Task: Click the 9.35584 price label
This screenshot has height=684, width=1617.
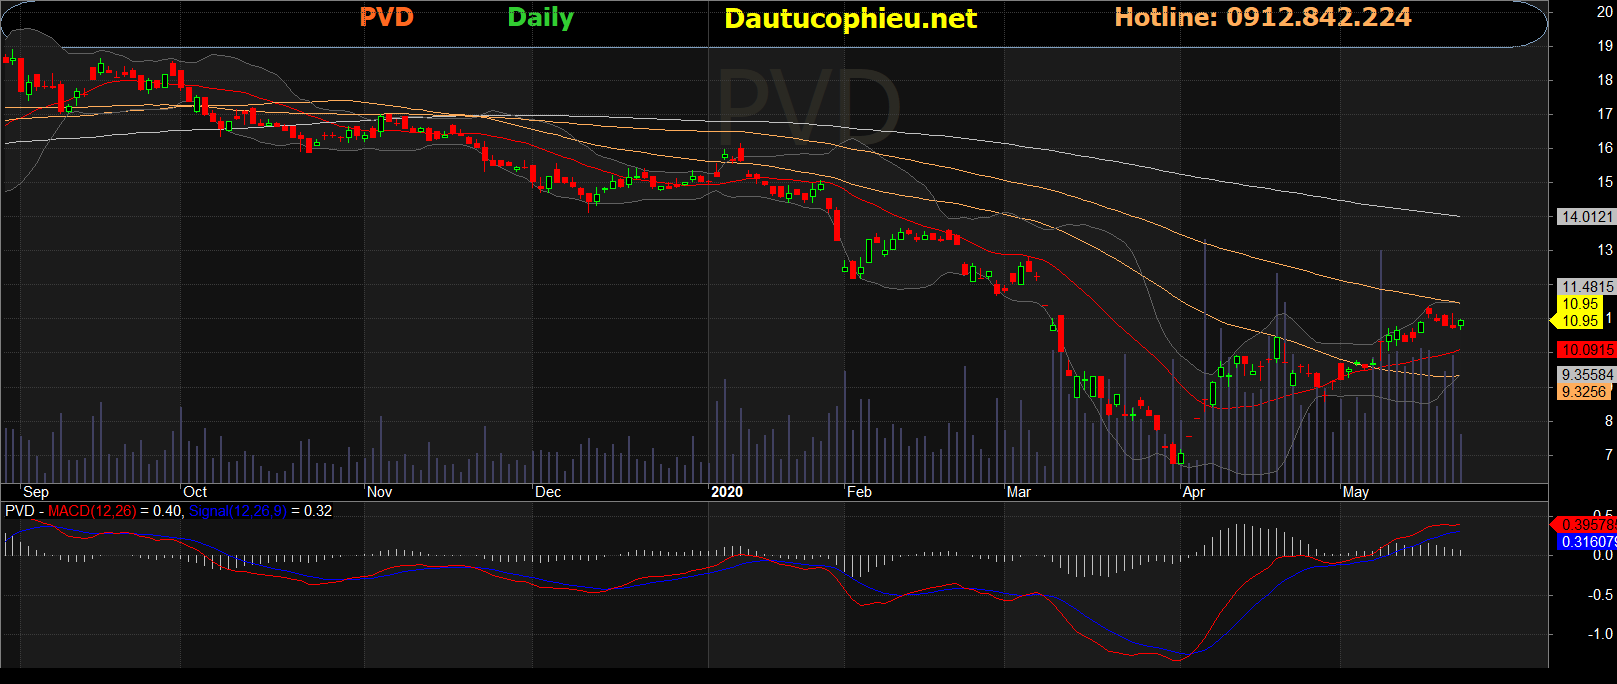Action: tap(1587, 375)
